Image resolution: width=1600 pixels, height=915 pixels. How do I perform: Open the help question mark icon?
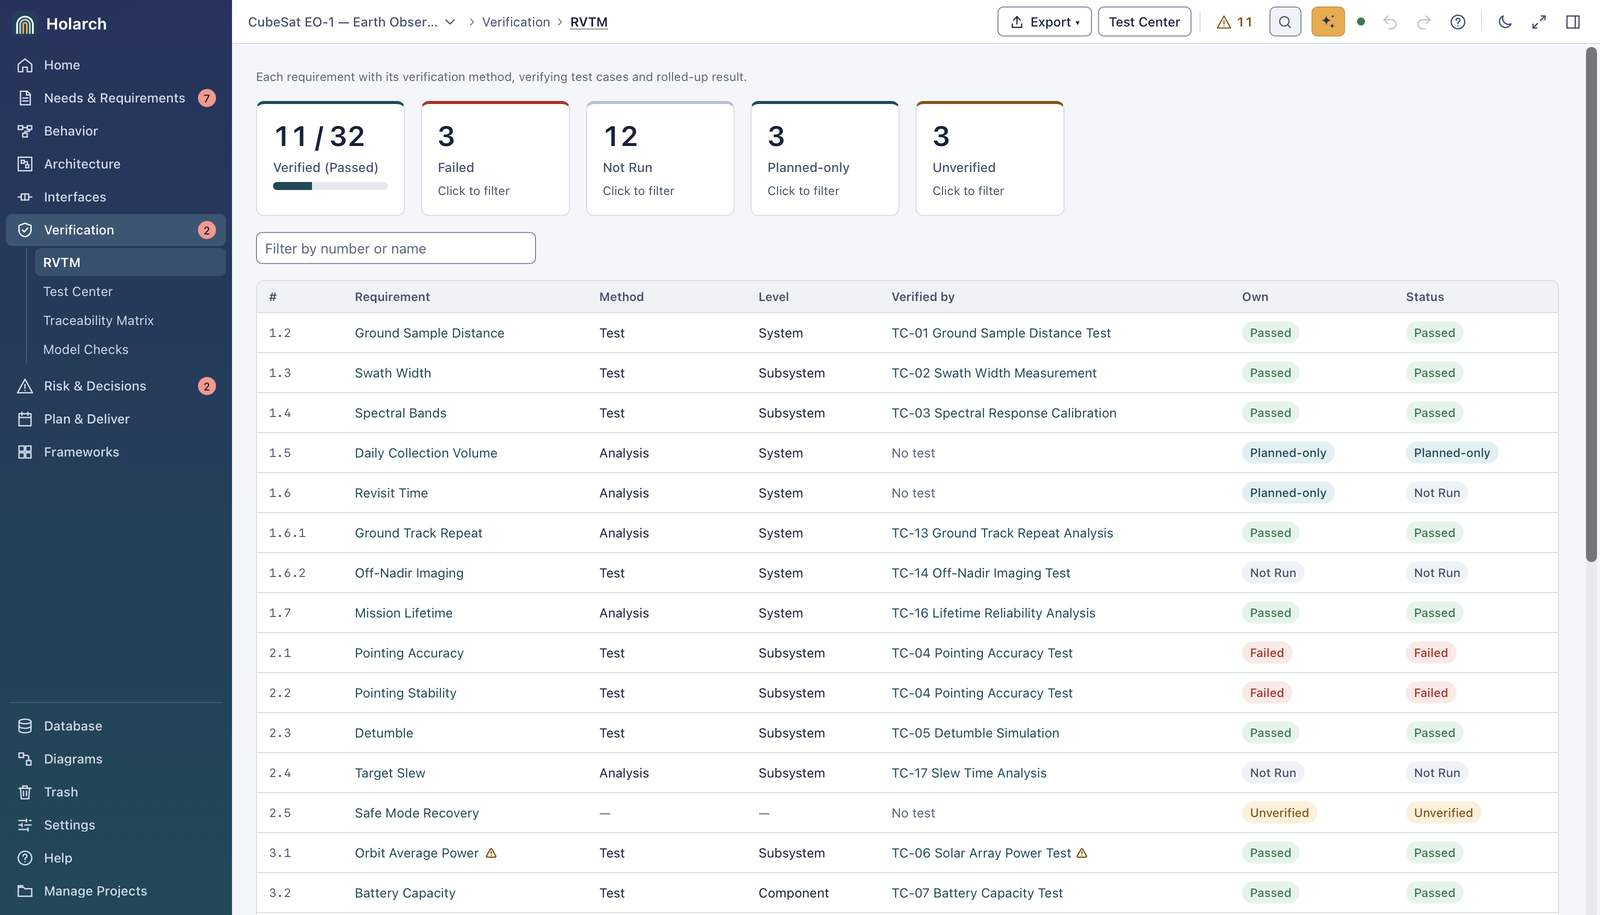point(1458,22)
